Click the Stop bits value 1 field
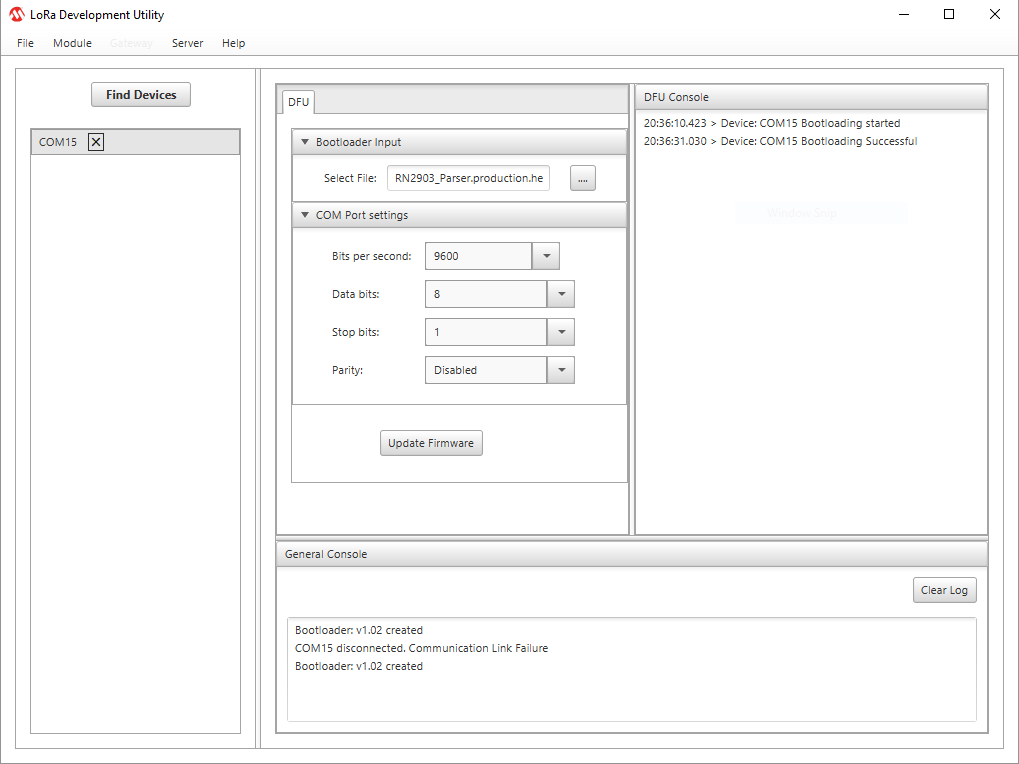This screenshot has height=764, width=1019. (x=486, y=332)
